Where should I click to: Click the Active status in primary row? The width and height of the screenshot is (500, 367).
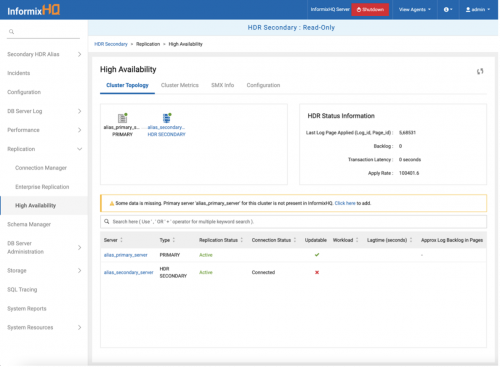coord(206,255)
